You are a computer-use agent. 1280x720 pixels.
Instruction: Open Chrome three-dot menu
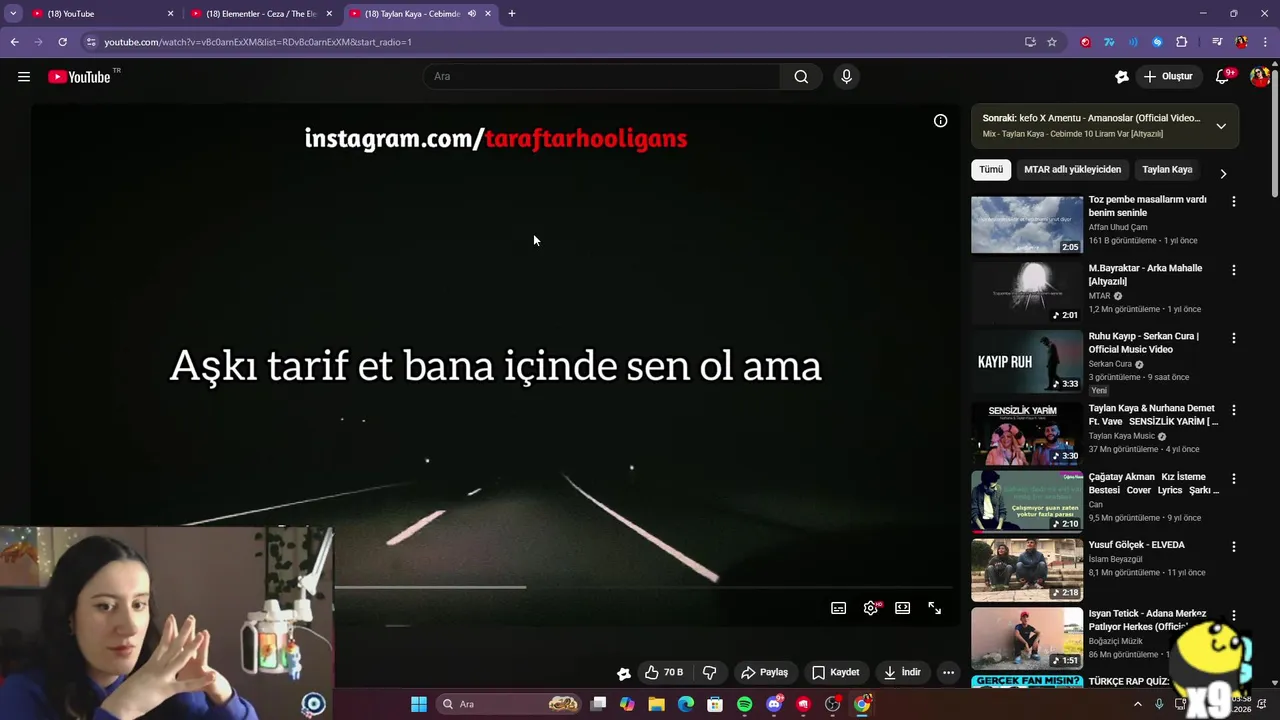click(1266, 42)
